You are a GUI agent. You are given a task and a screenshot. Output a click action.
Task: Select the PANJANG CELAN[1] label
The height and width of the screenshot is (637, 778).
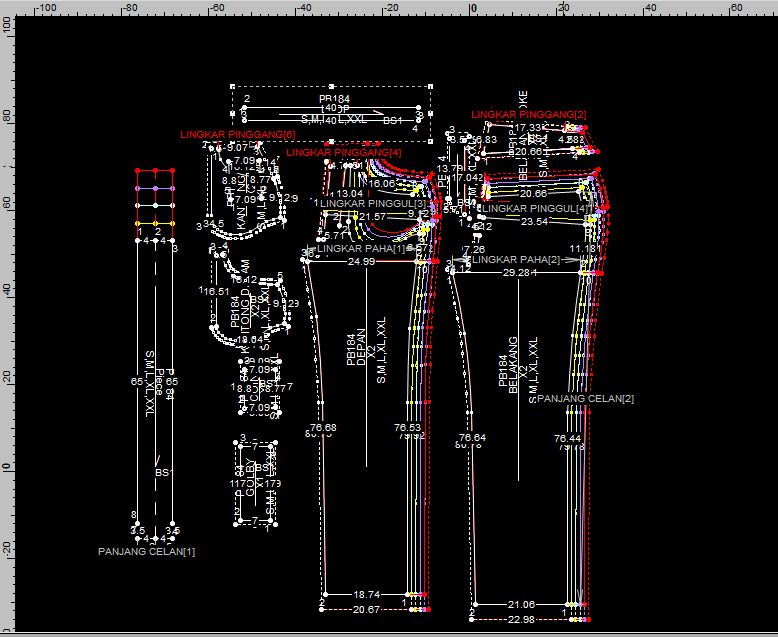tap(147, 551)
